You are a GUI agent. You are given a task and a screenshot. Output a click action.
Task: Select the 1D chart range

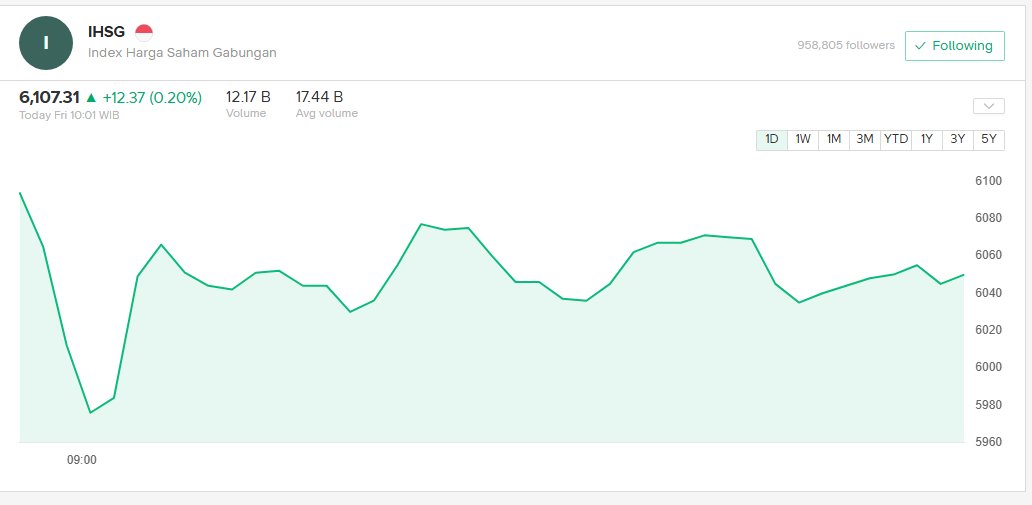771,140
